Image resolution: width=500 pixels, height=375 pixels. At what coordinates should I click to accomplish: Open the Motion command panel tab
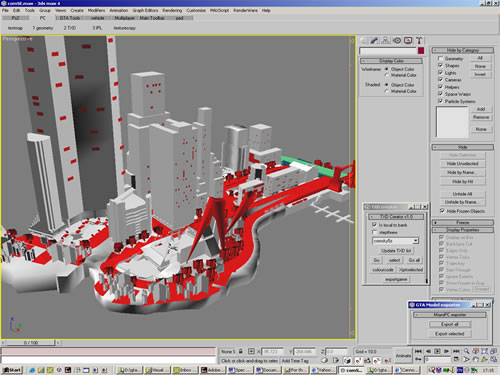pyautogui.click(x=397, y=41)
